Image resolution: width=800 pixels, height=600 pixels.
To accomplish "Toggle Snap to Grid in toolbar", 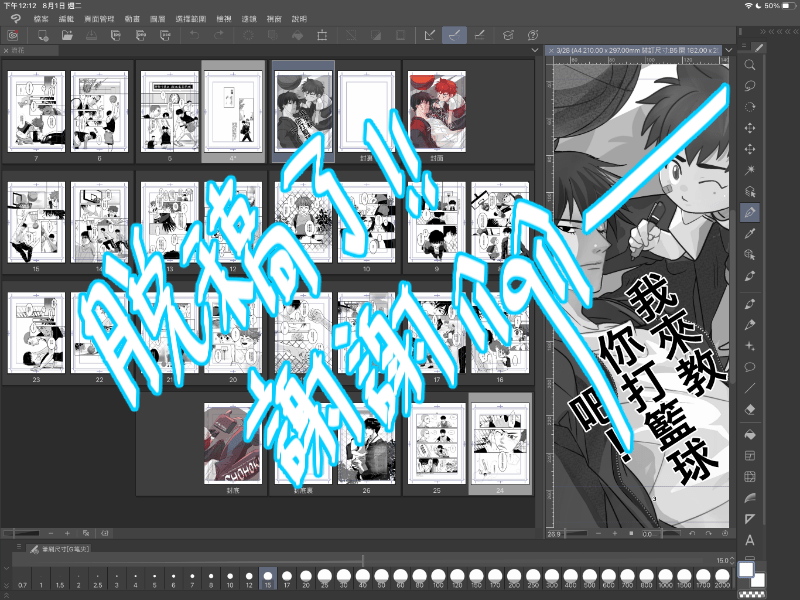I will (480, 35).
